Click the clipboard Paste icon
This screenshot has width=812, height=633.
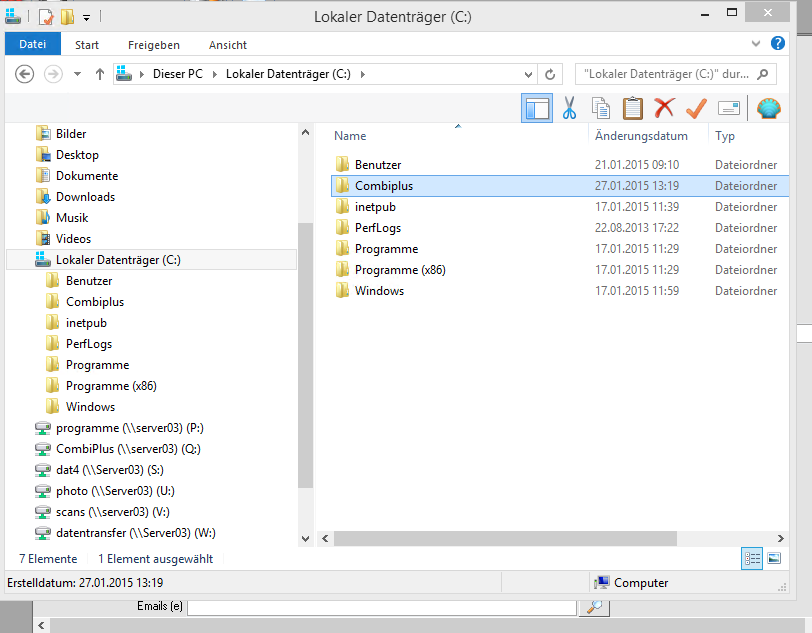pyautogui.click(x=632, y=108)
